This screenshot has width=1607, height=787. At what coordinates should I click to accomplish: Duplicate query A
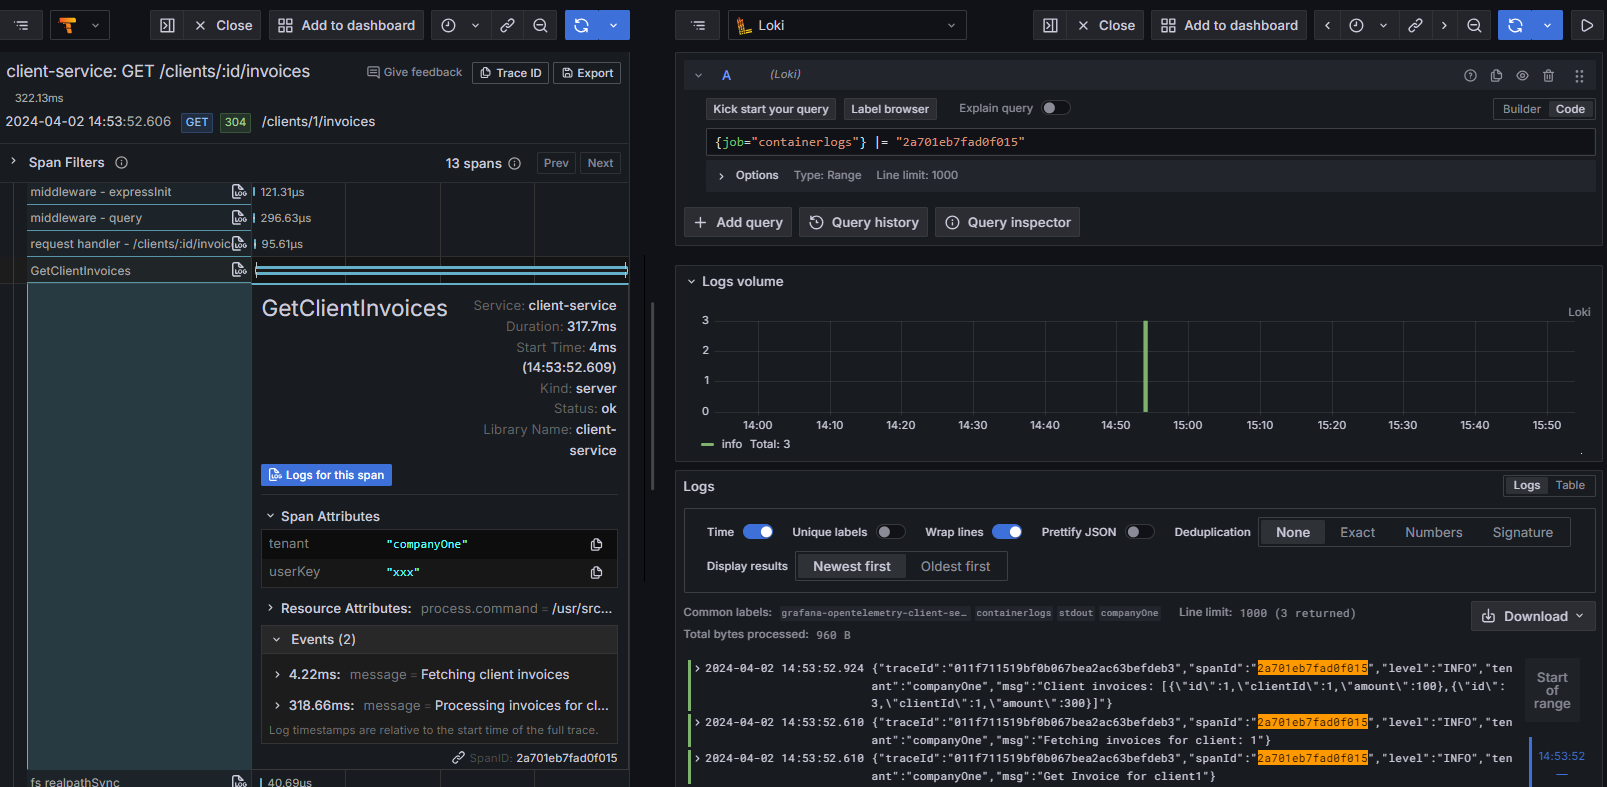(1496, 75)
